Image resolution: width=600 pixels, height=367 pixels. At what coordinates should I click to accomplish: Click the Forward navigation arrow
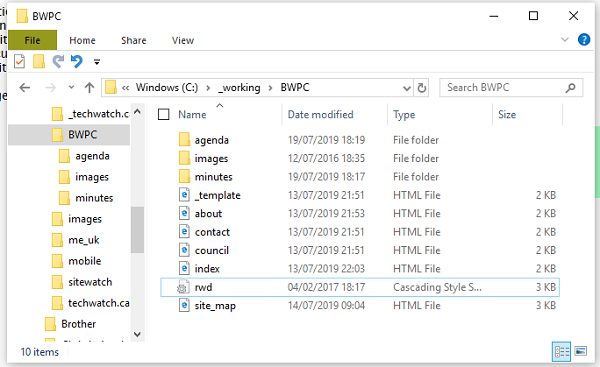51,88
